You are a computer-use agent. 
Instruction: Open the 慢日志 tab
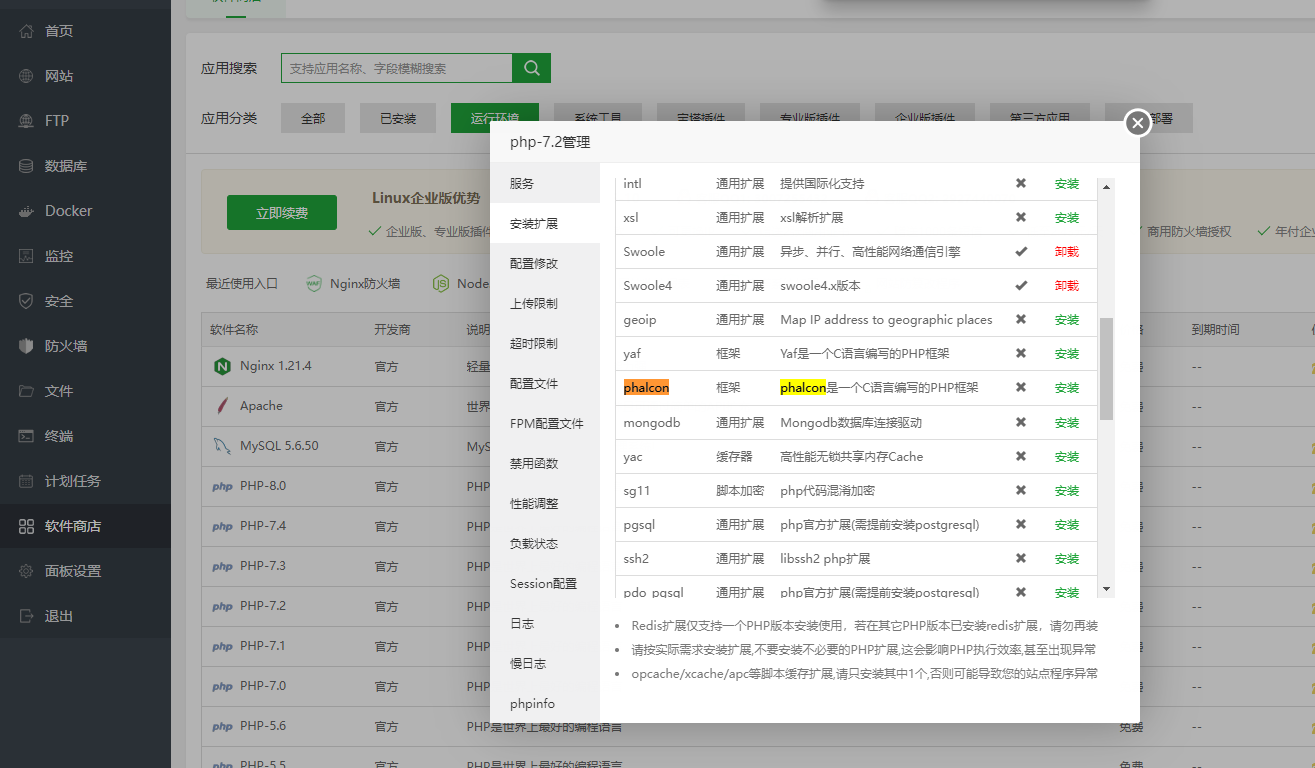click(545, 663)
